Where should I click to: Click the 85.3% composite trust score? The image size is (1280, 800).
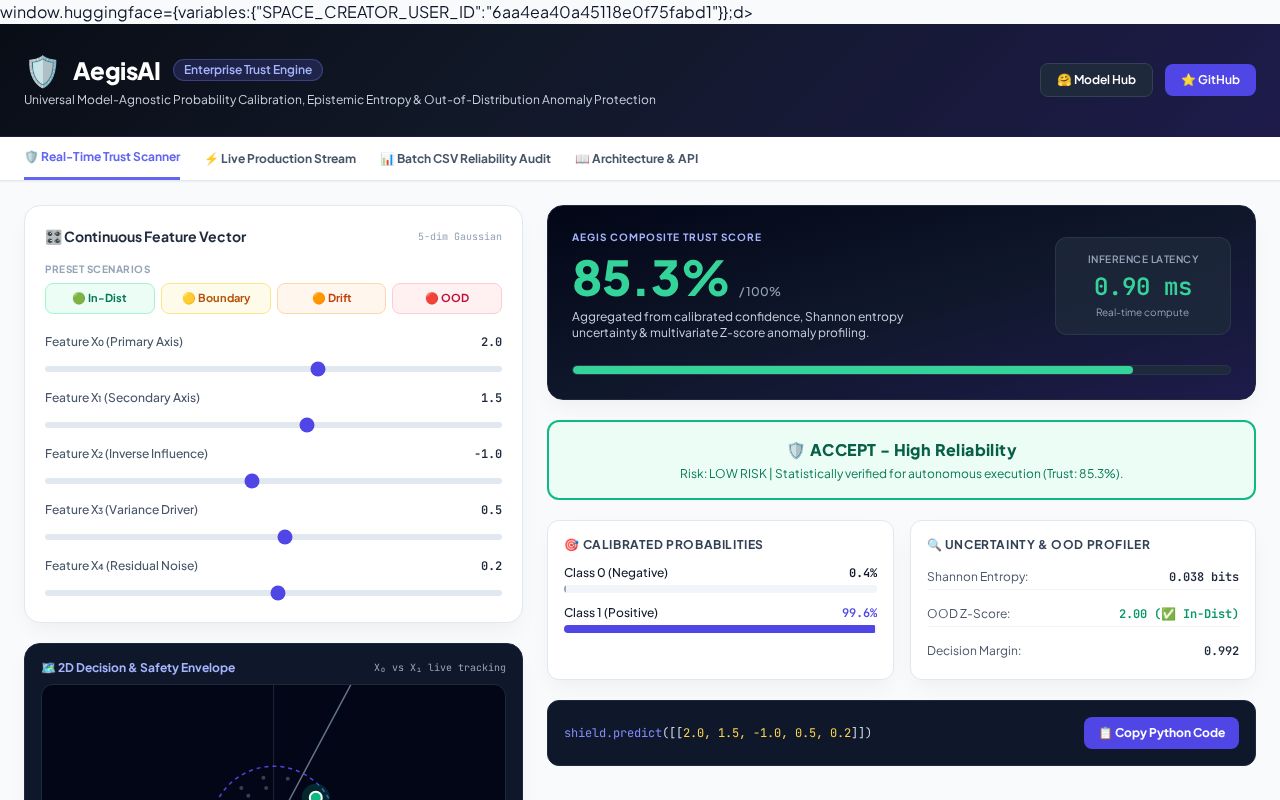pos(650,278)
